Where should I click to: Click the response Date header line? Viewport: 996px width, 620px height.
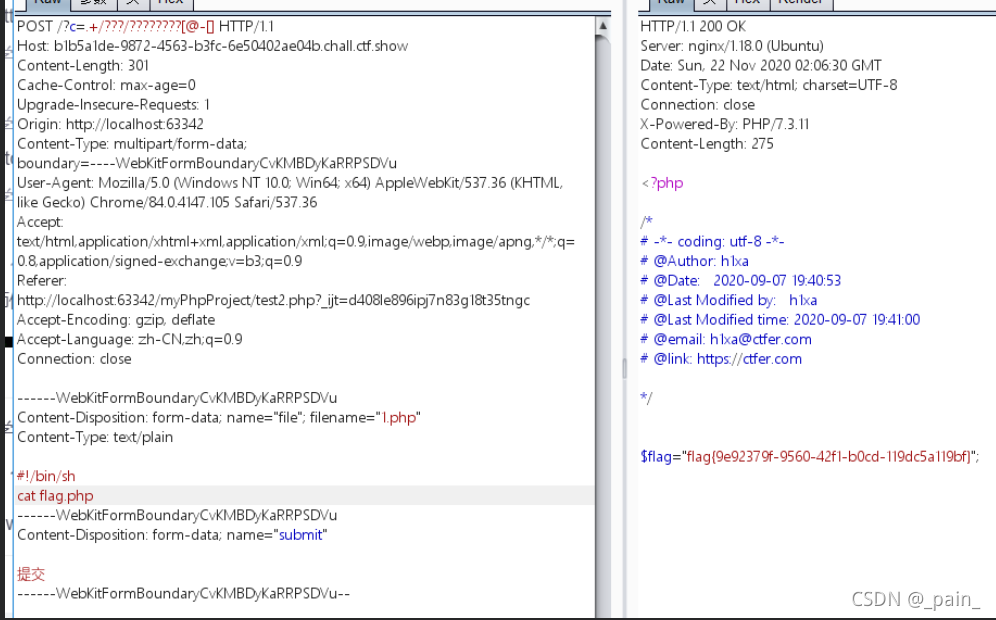[x=761, y=65]
